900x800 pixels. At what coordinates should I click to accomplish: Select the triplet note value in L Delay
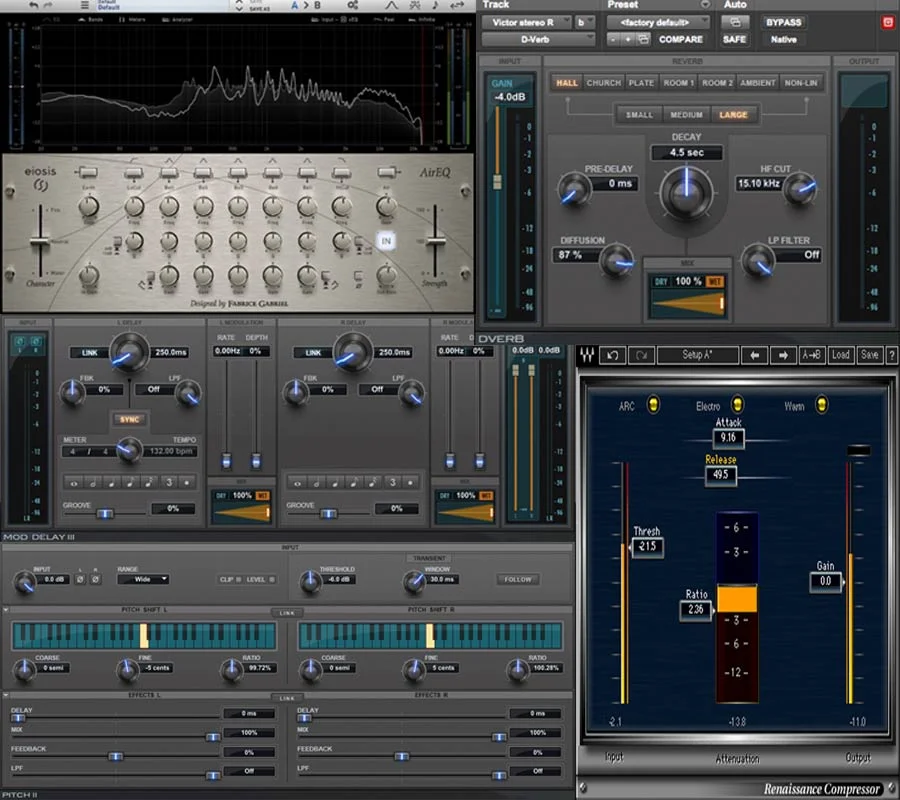tap(169, 482)
